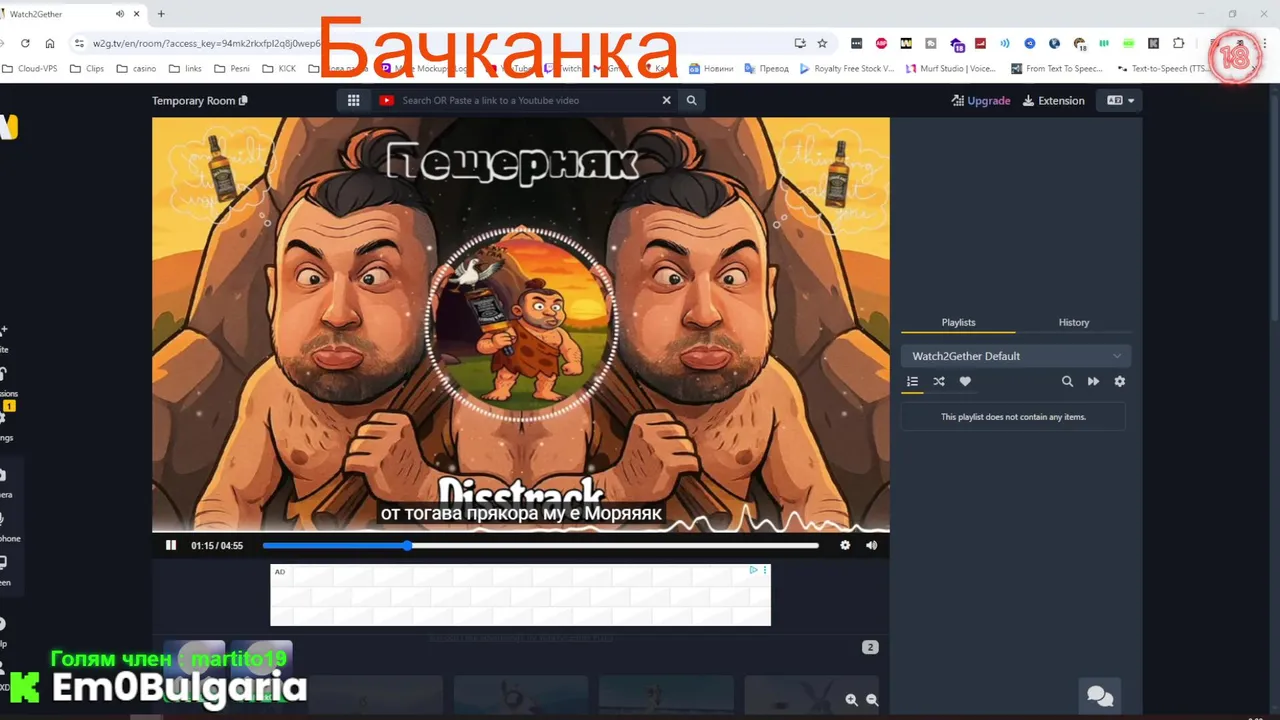Click the playlist skip forward icon
Viewport: 1280px width, 720px height.
click(1093, 381)
